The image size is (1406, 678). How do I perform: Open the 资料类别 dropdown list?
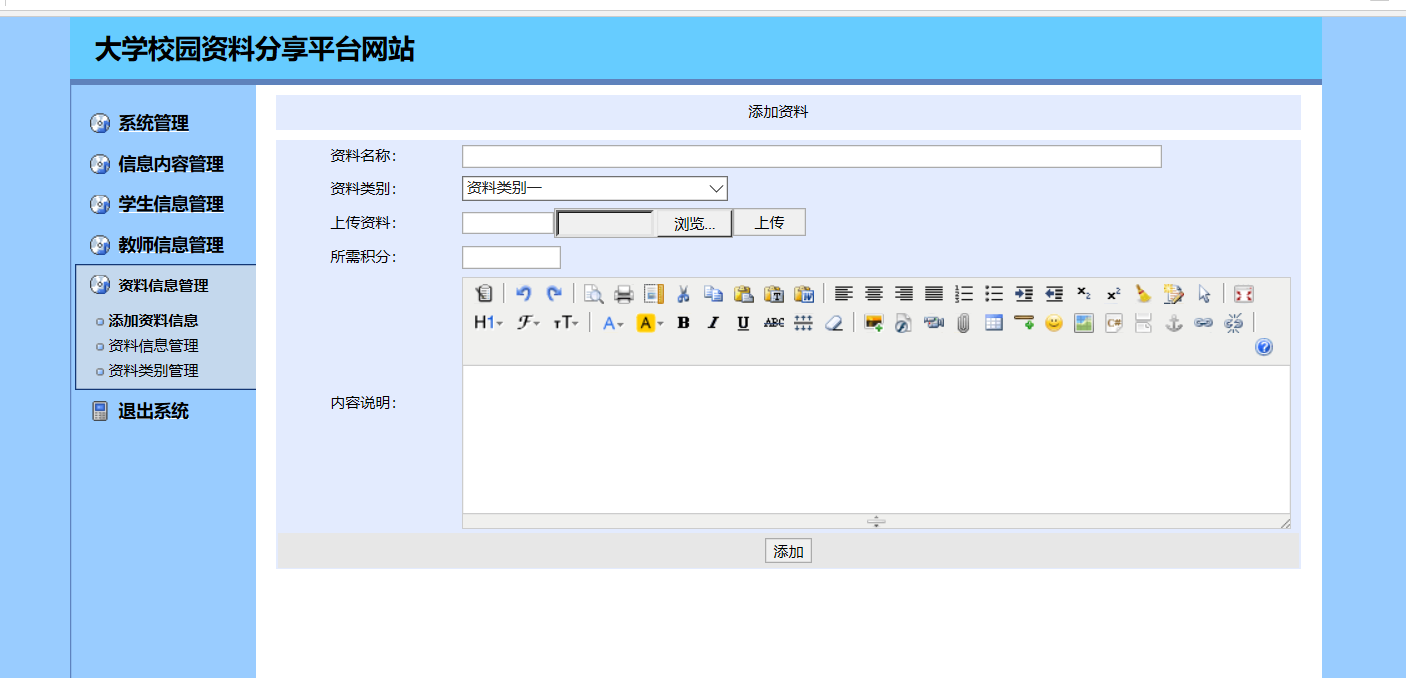[594, 188]
